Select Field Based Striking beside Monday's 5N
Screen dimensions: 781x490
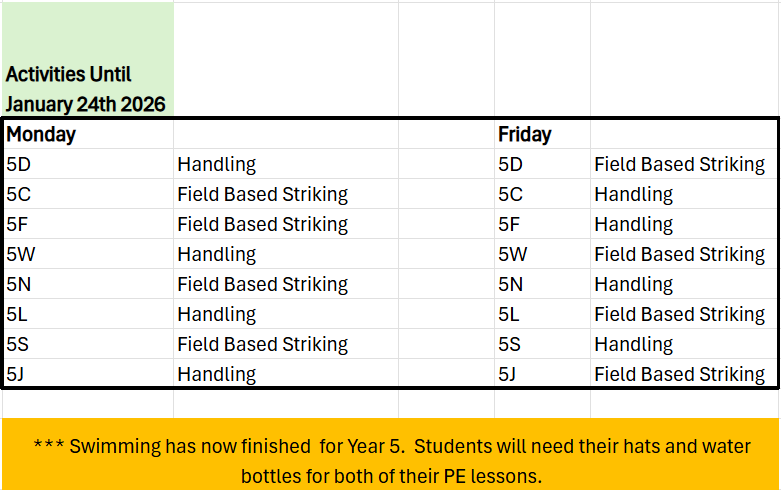click(263, 284)
